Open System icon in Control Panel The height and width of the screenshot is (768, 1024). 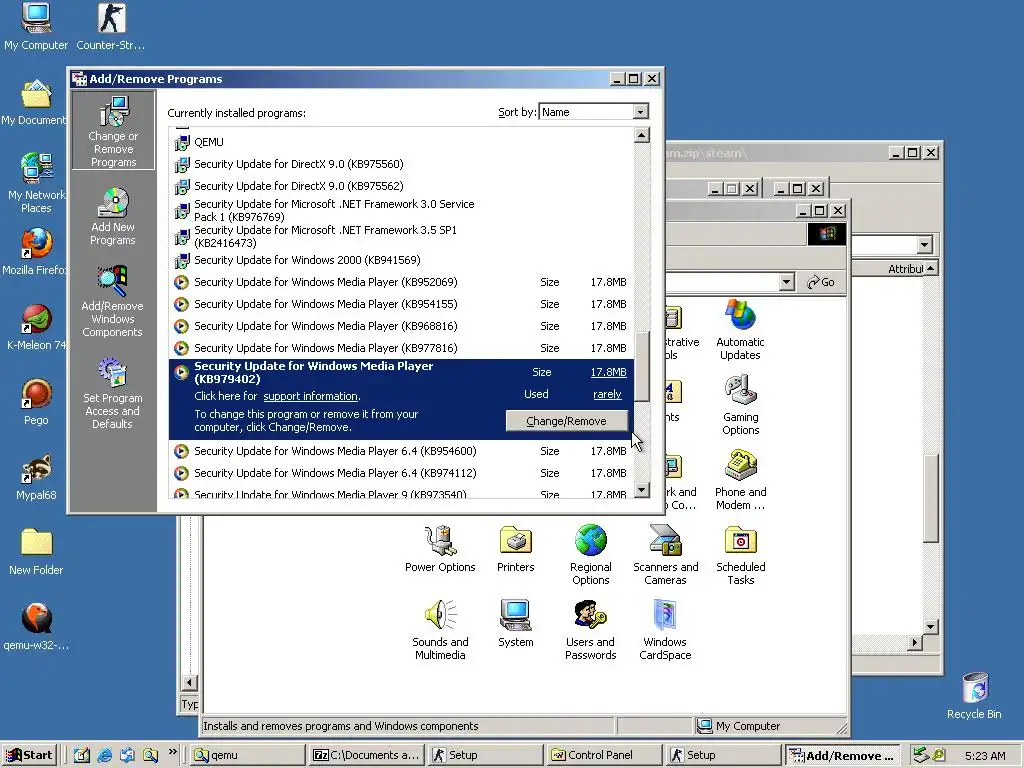(516, 624)
